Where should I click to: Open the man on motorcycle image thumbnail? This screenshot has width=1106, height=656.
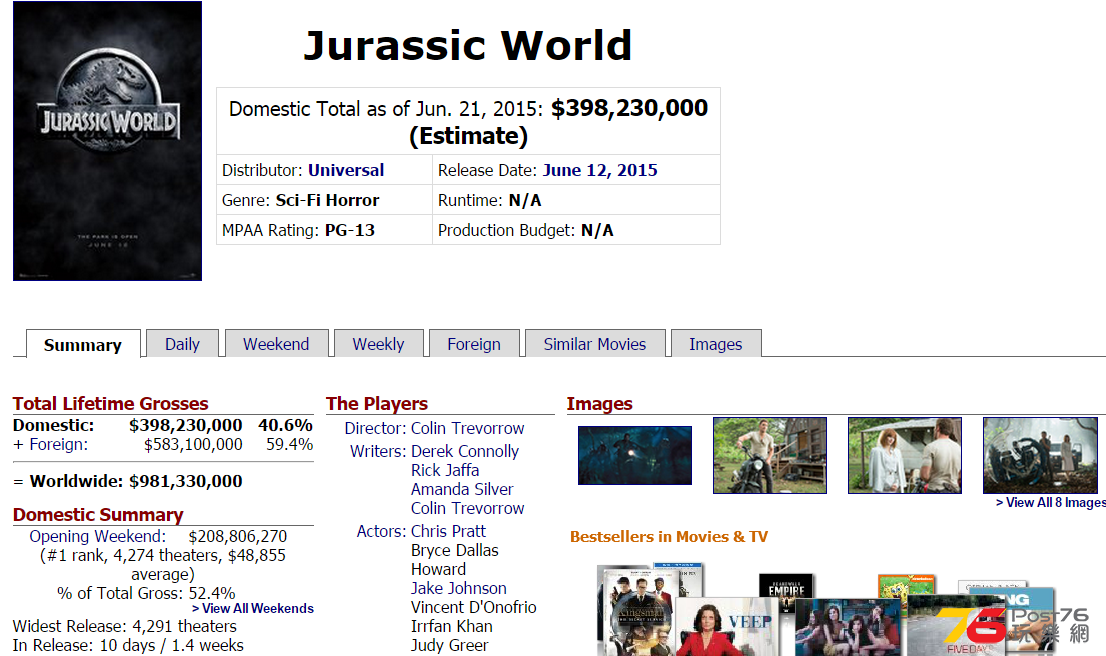point(770,456)
